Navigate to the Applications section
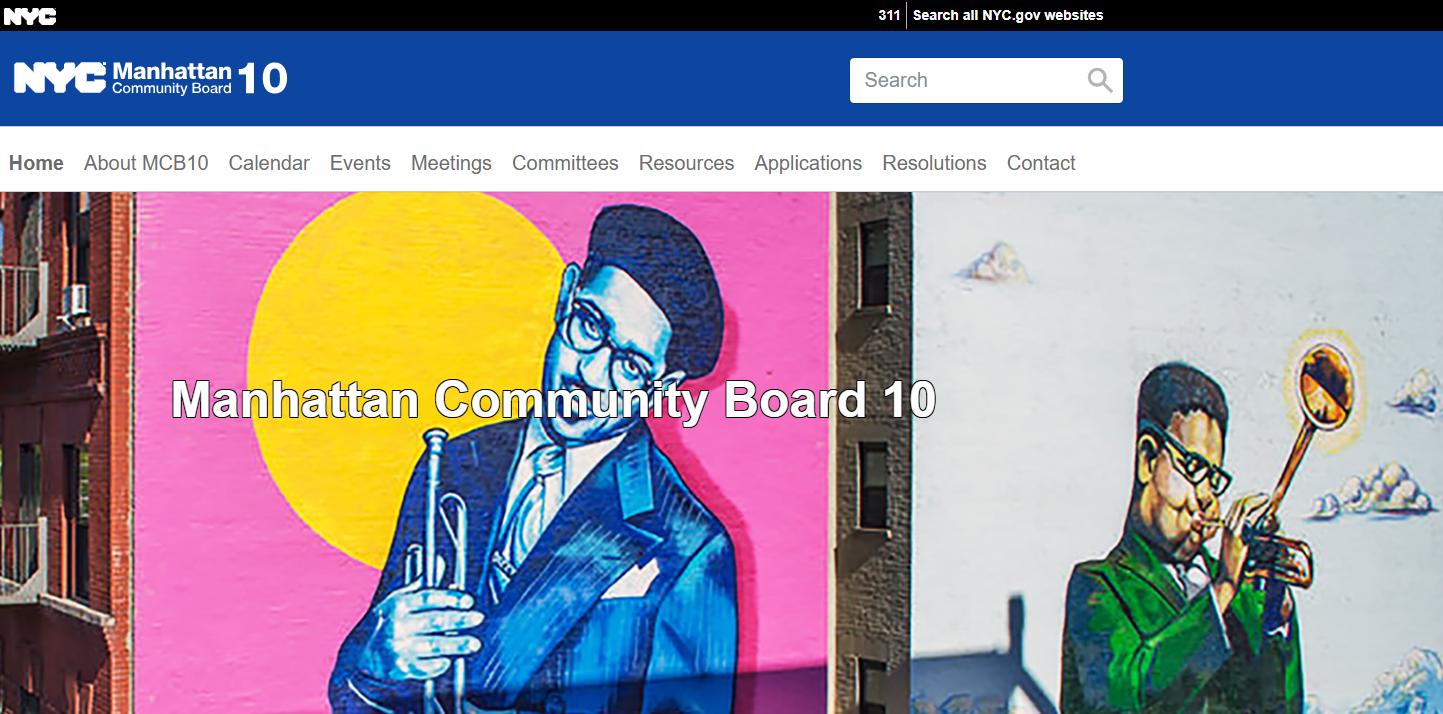1443x714 pixels. click(808, 162)
